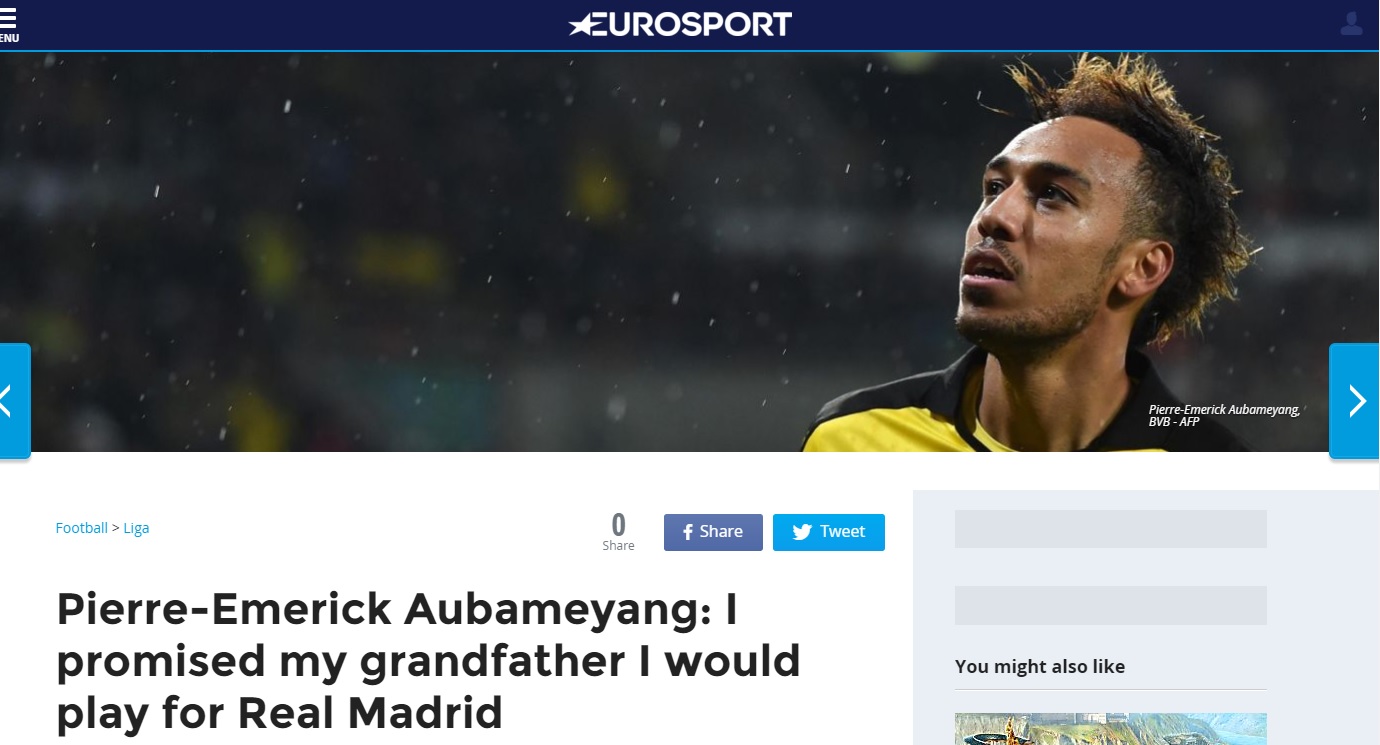Screen dimensions: 1380x745
Task: Select the MENU label under hamburger
Action: pyautogui.click(x=8, y=38)
